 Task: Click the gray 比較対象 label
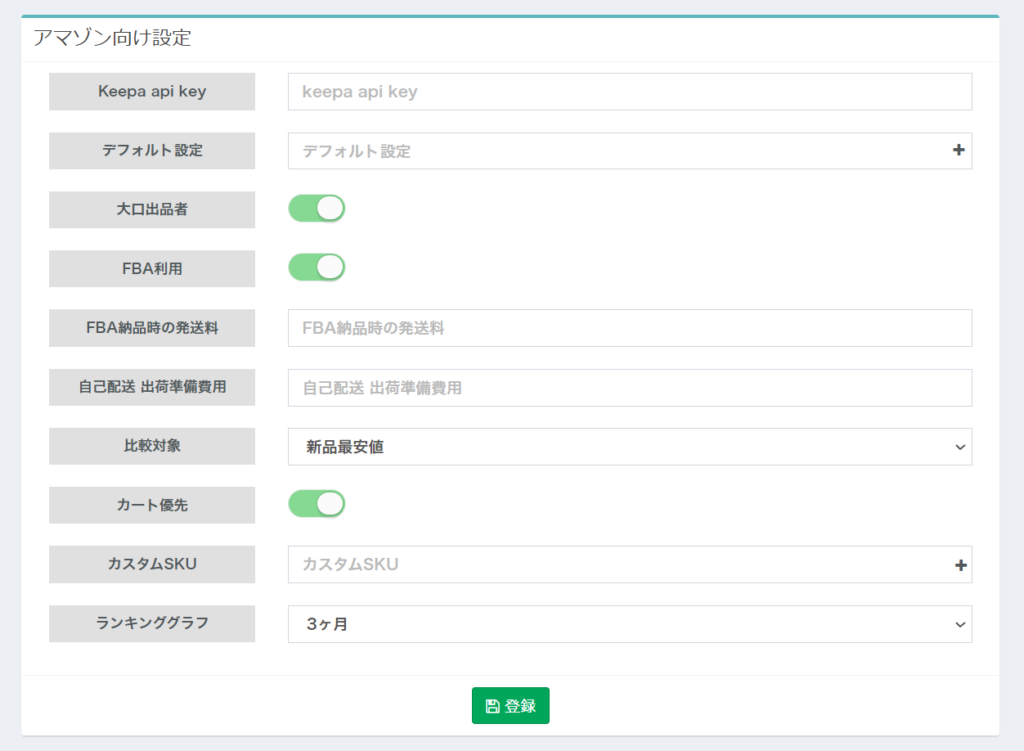[152, 447]
